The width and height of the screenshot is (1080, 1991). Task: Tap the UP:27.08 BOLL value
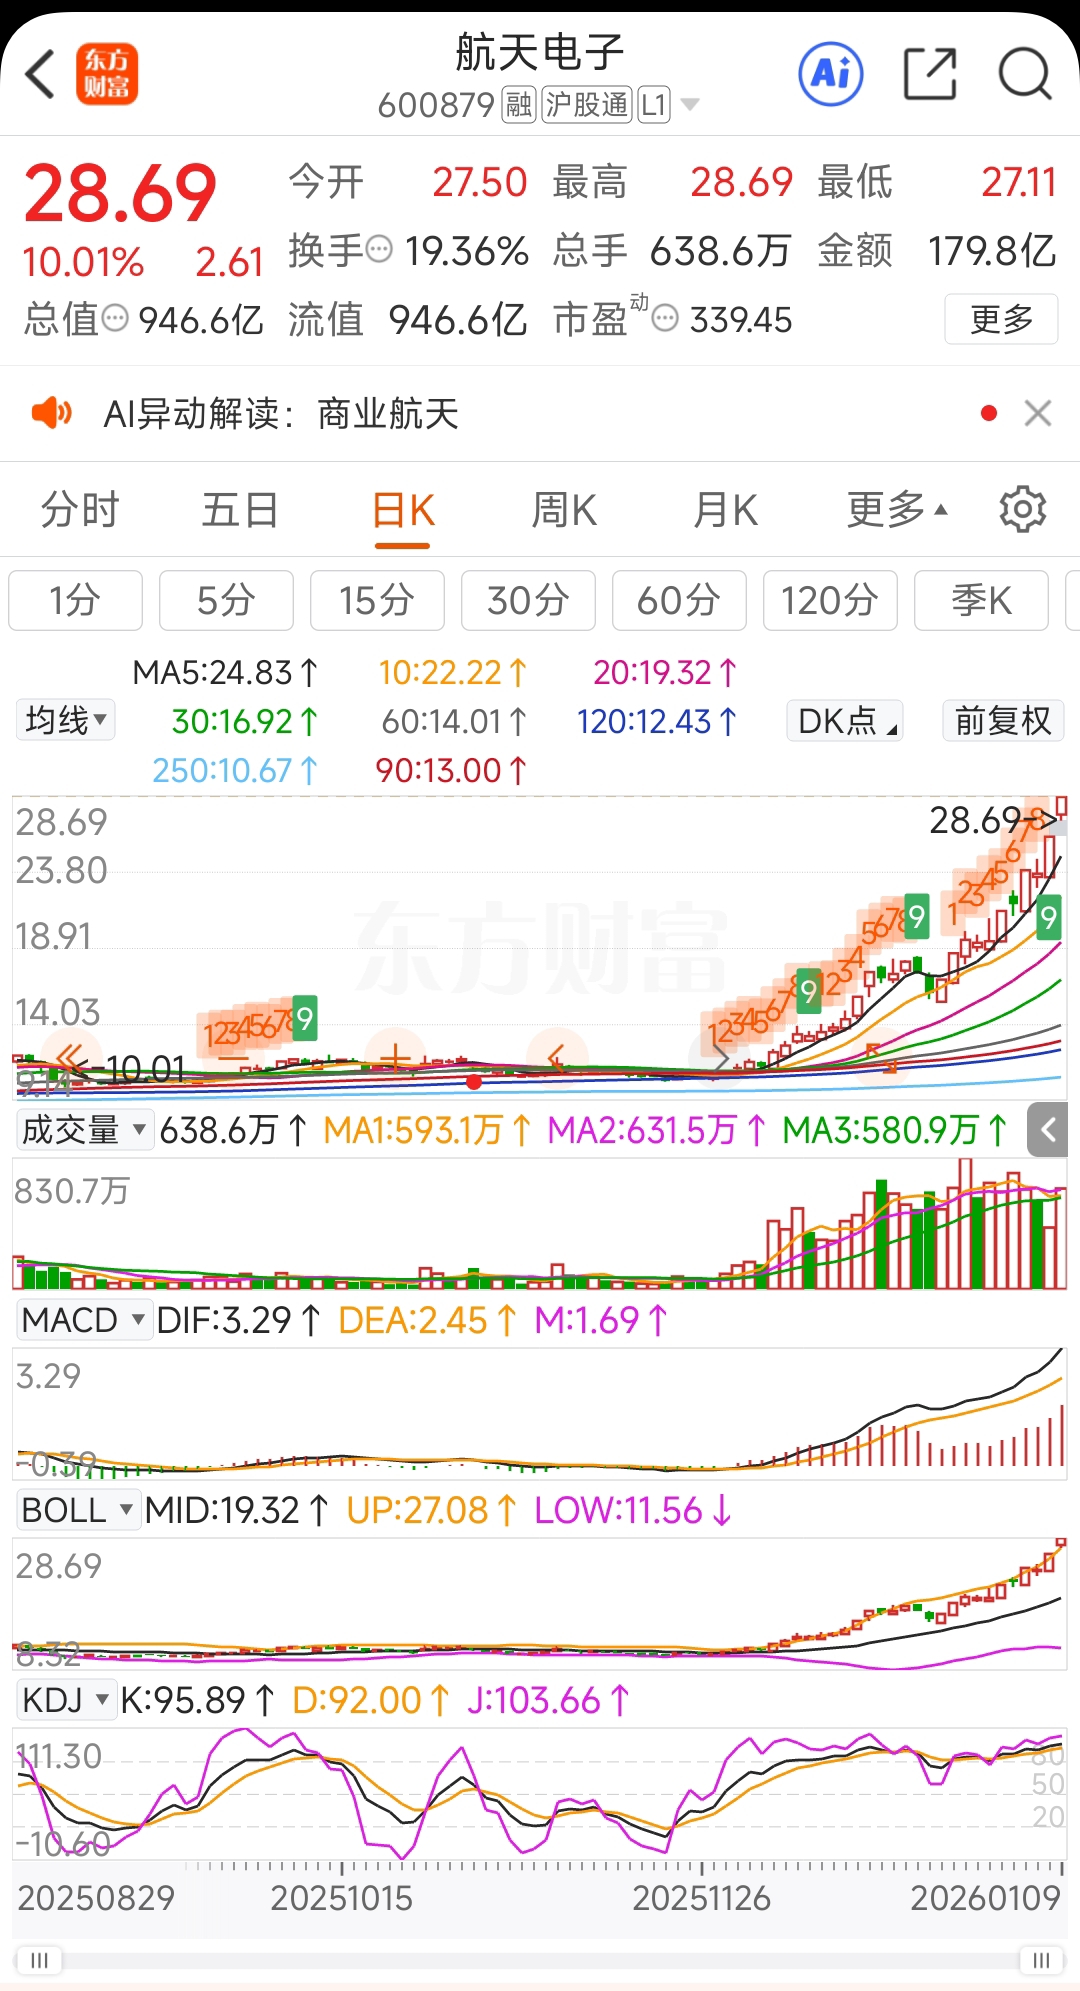pyautogui.click(x=431, y=1510)
